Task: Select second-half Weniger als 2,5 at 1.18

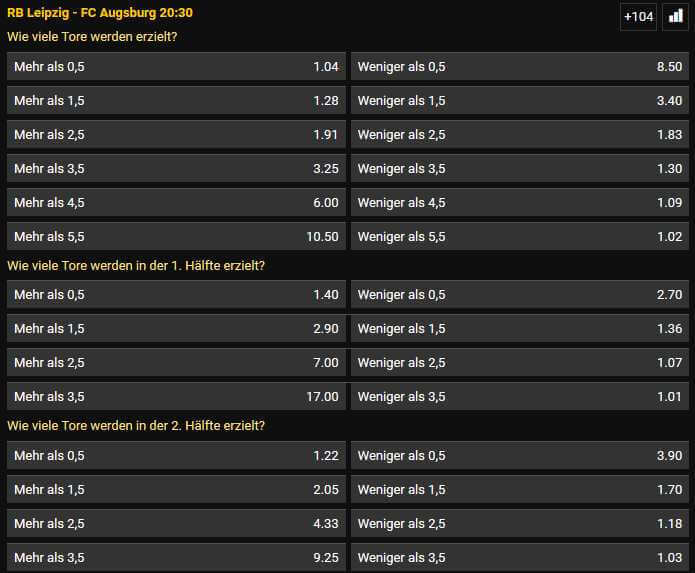Action: (519, 523)
